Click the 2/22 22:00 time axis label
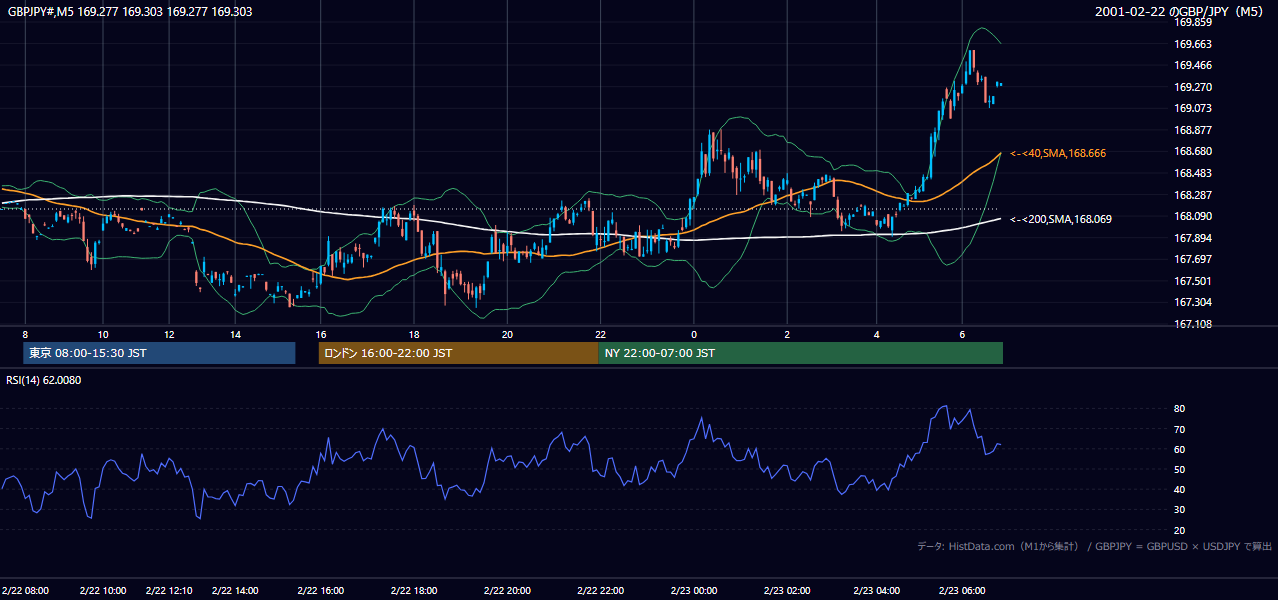Screen dimensions: 1278x600 pos(600,591)
